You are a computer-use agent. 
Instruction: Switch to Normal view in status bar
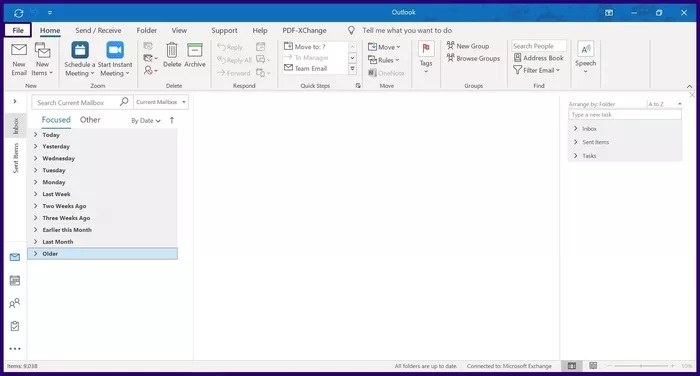tap(571, 366)
